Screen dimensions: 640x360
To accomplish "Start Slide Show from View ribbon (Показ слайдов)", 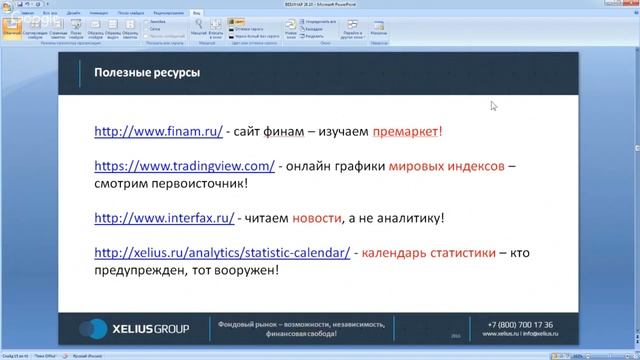I will pos(76,29).
